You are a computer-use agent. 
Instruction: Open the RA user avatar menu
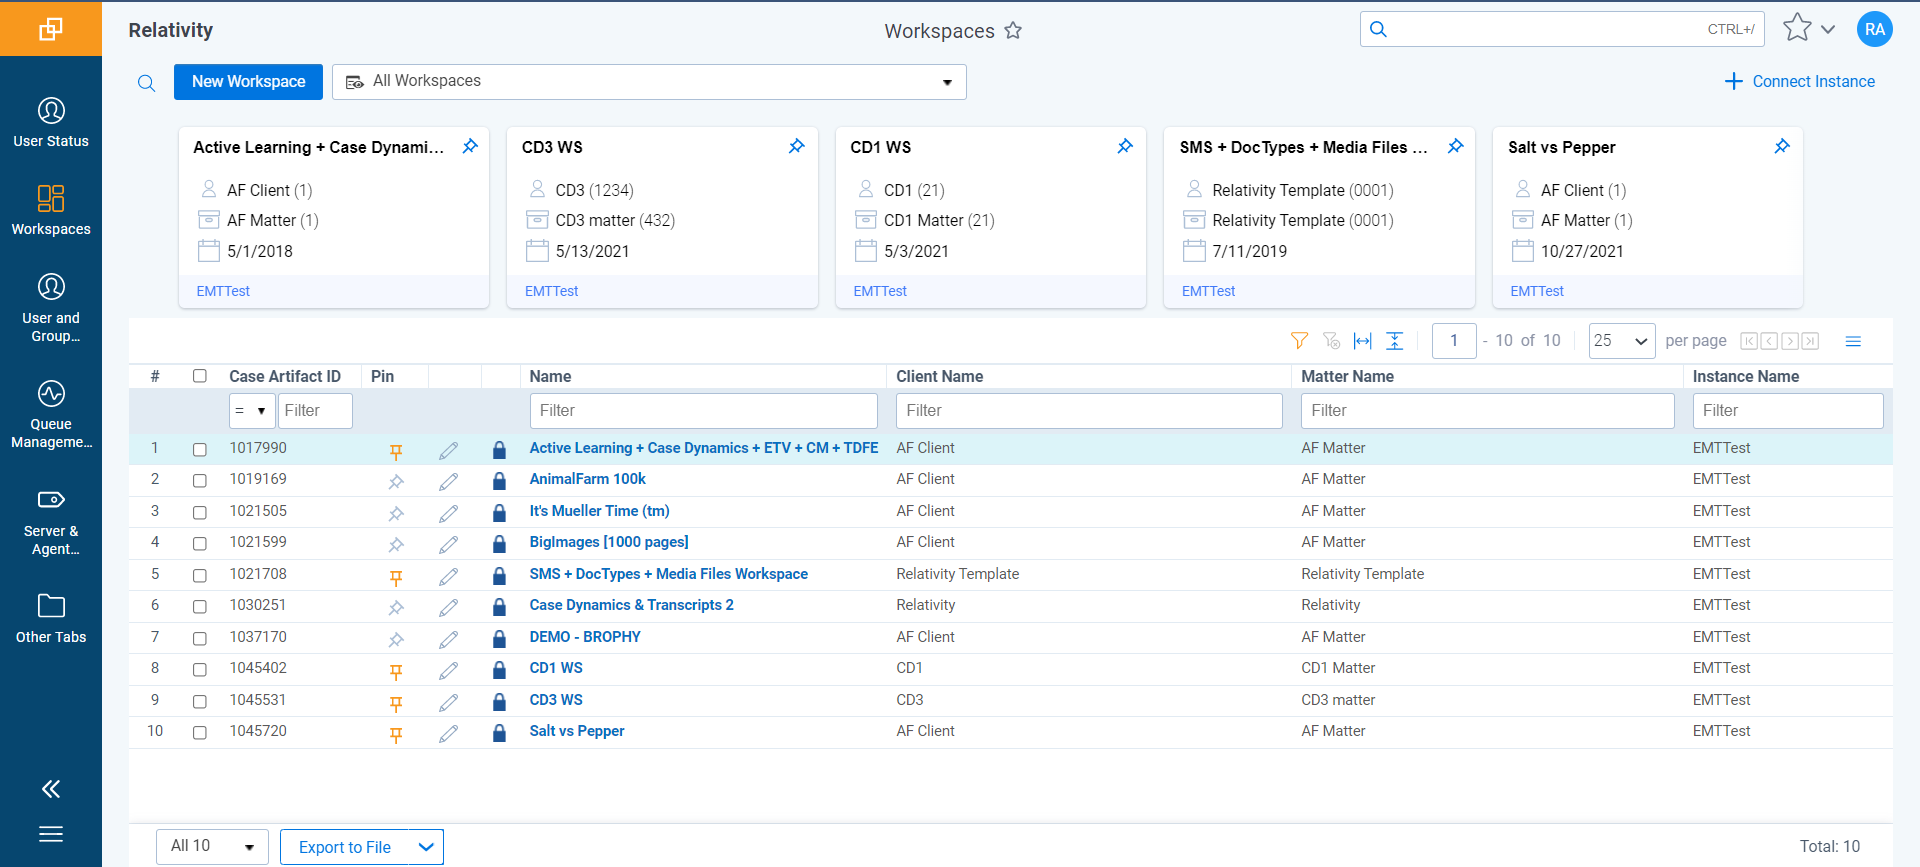coord(1874,29)
